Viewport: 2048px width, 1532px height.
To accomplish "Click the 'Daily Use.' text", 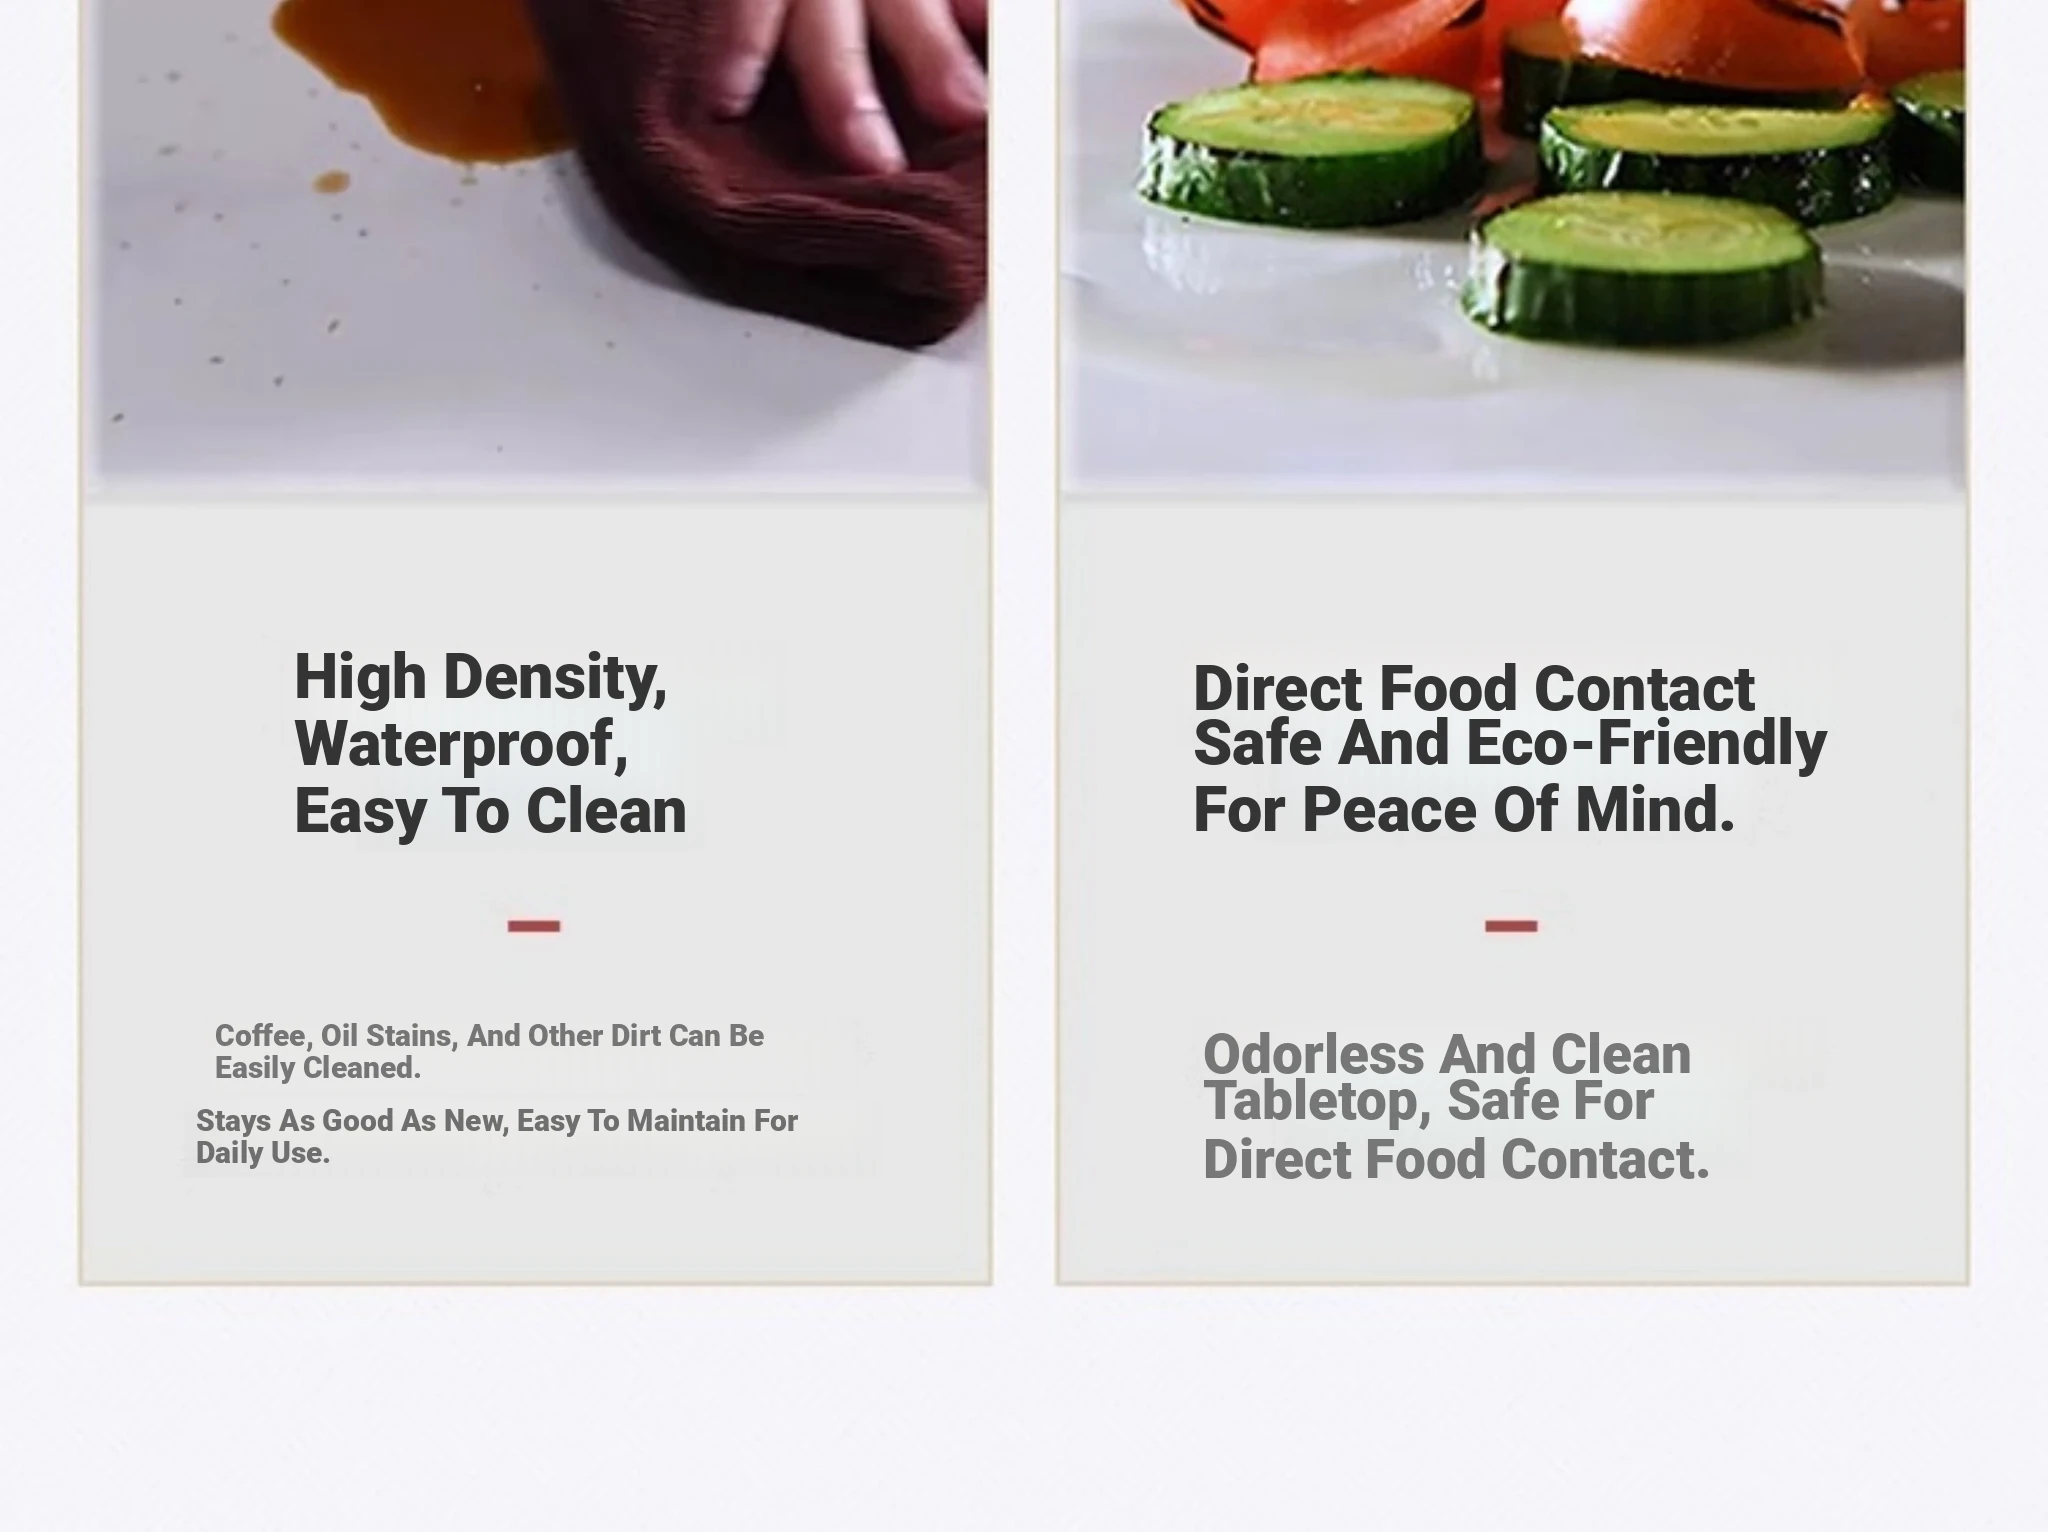I will (x=262, y=1153).
